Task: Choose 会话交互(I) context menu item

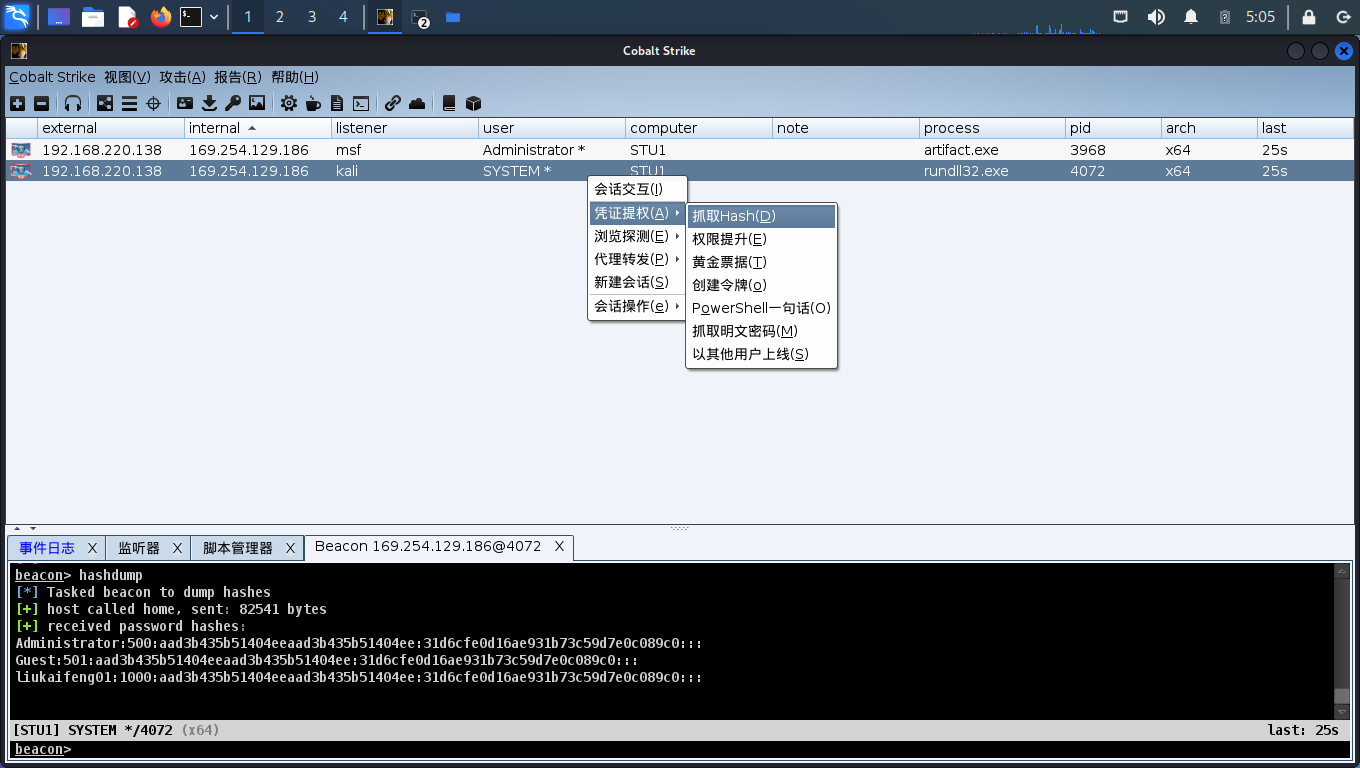Action: tap(637, 189)
